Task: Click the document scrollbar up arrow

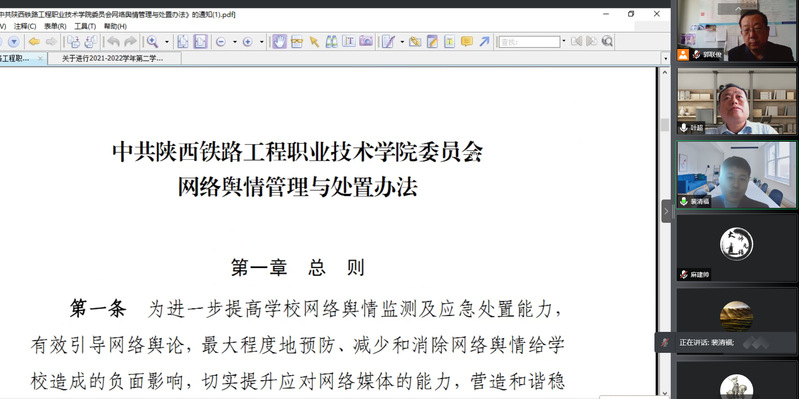Action: pyautogui.click(x=664, y=73)
